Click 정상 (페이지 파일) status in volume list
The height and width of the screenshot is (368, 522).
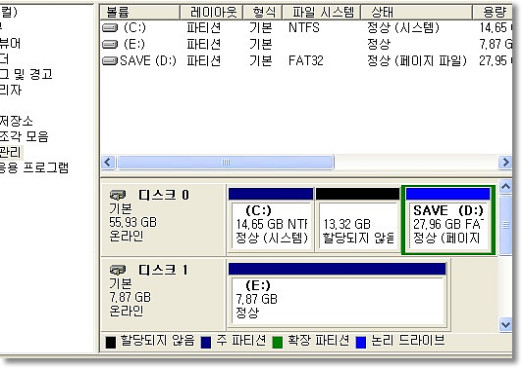[x=417, y=61]
